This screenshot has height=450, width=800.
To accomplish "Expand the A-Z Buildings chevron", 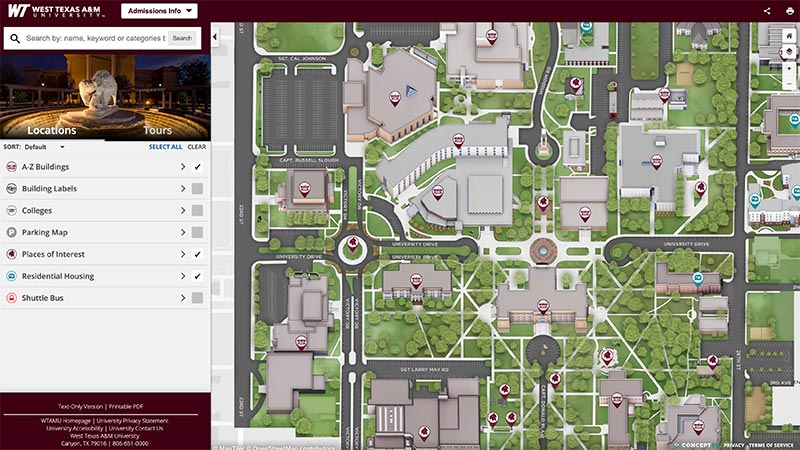I will click(x=183, y=167).
